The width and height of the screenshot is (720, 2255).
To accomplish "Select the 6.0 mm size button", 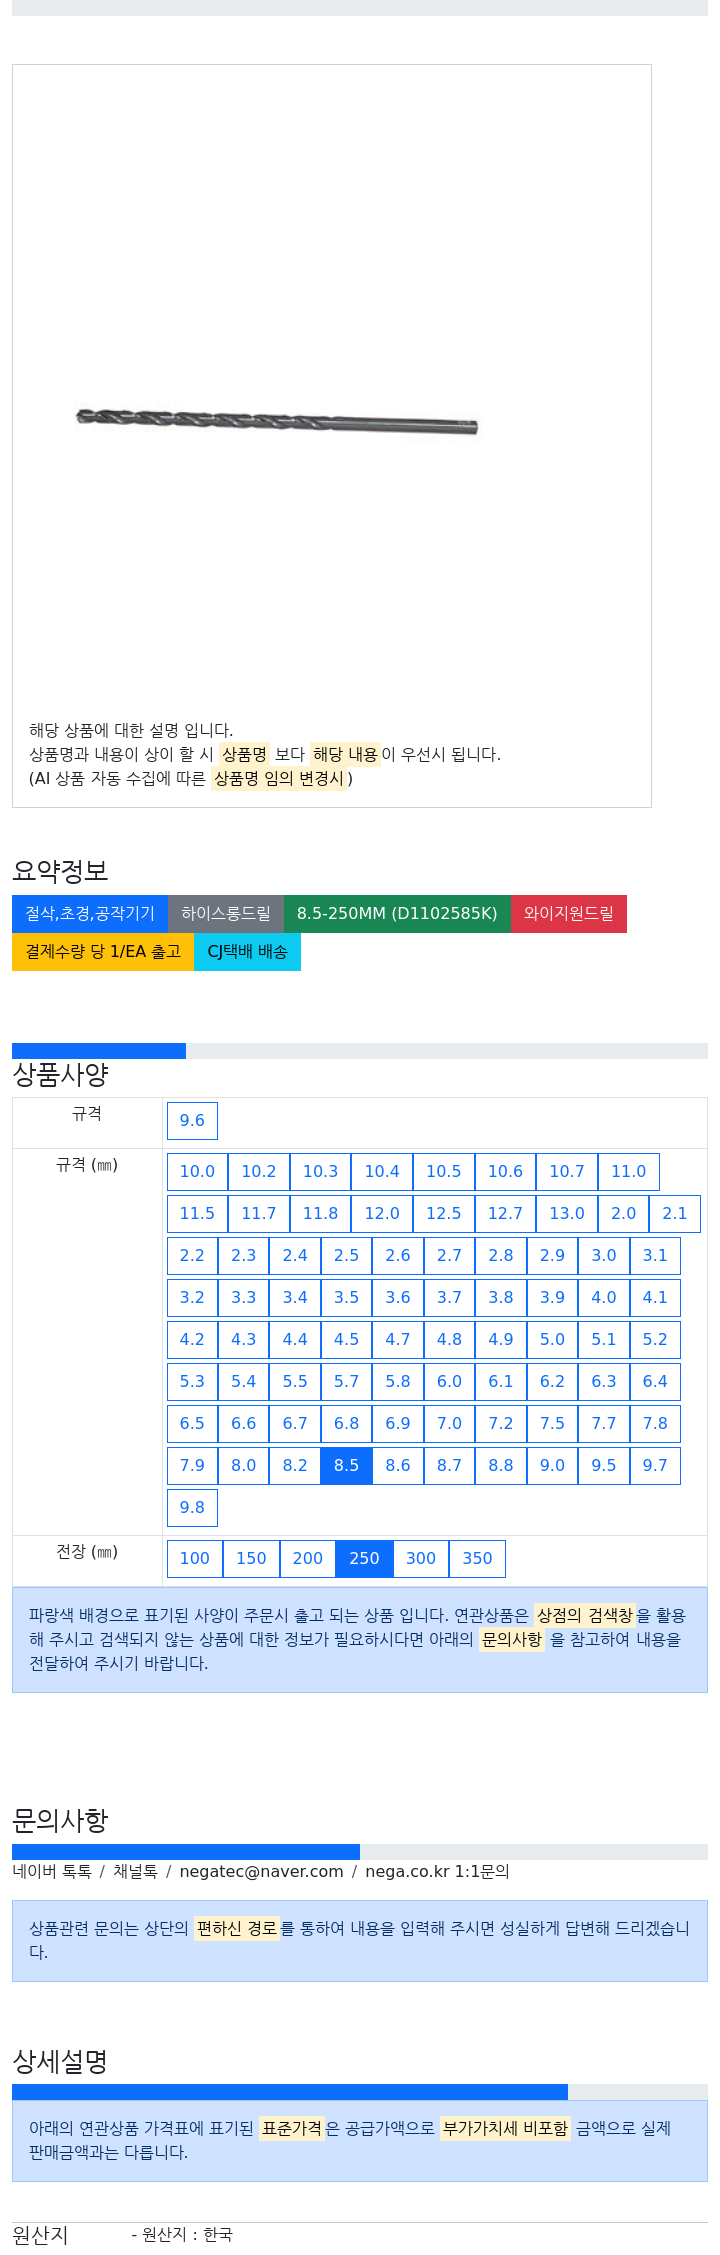I will (x=449, y=1382).
